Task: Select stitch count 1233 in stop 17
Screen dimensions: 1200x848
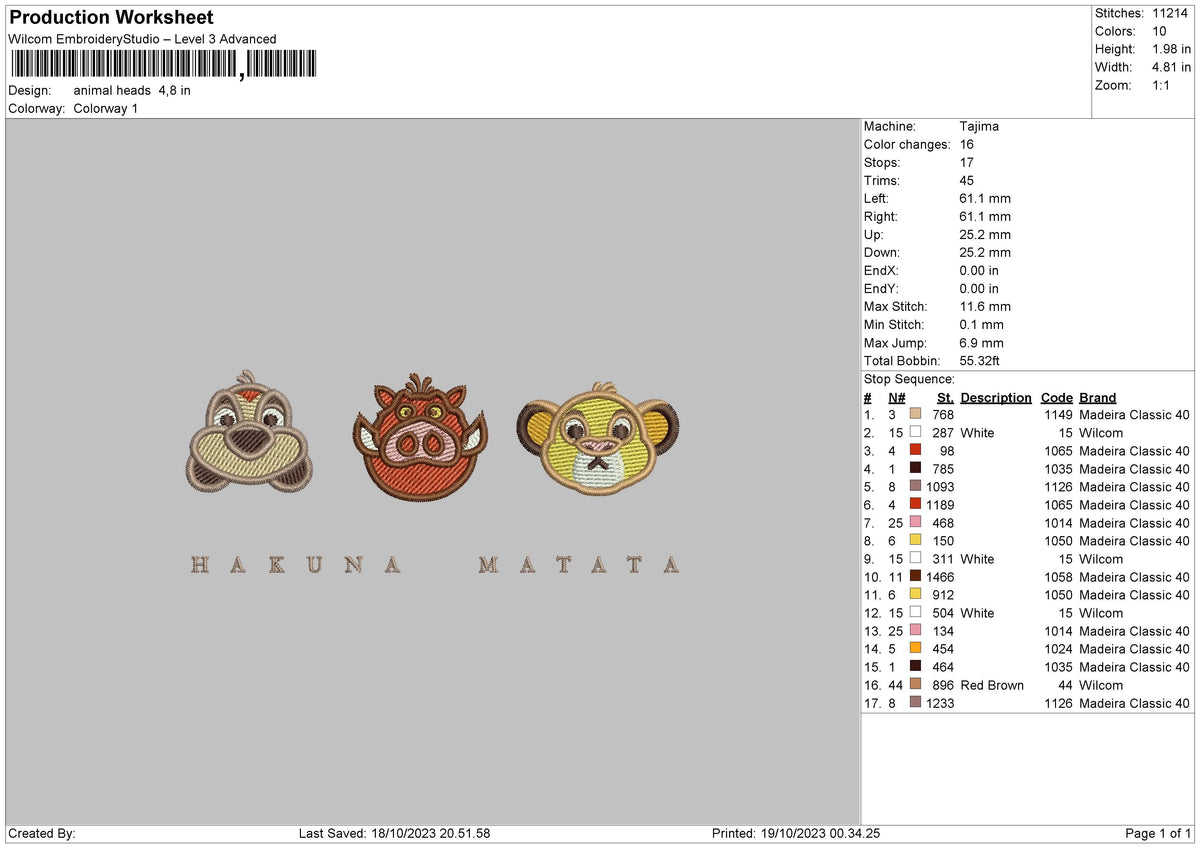Action: 940,703
